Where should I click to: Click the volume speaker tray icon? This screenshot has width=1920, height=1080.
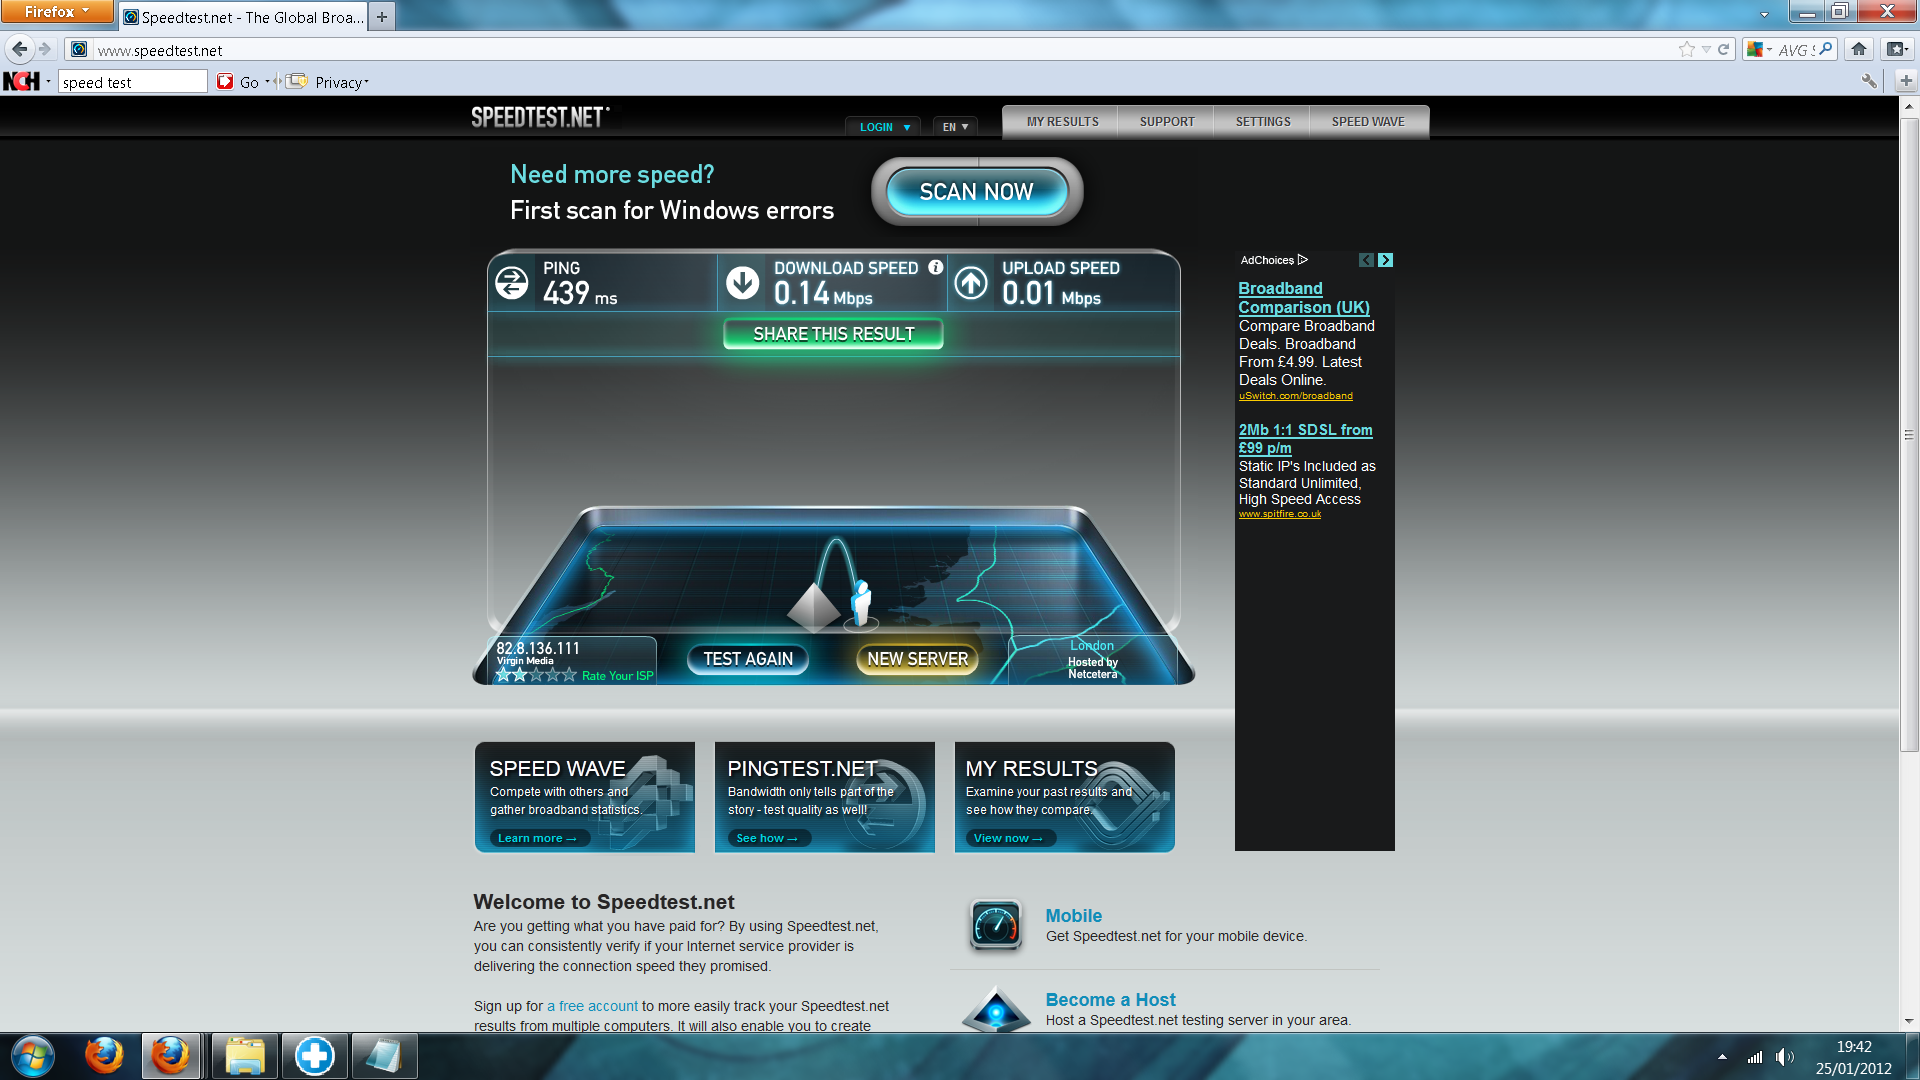(1783, 1057)
